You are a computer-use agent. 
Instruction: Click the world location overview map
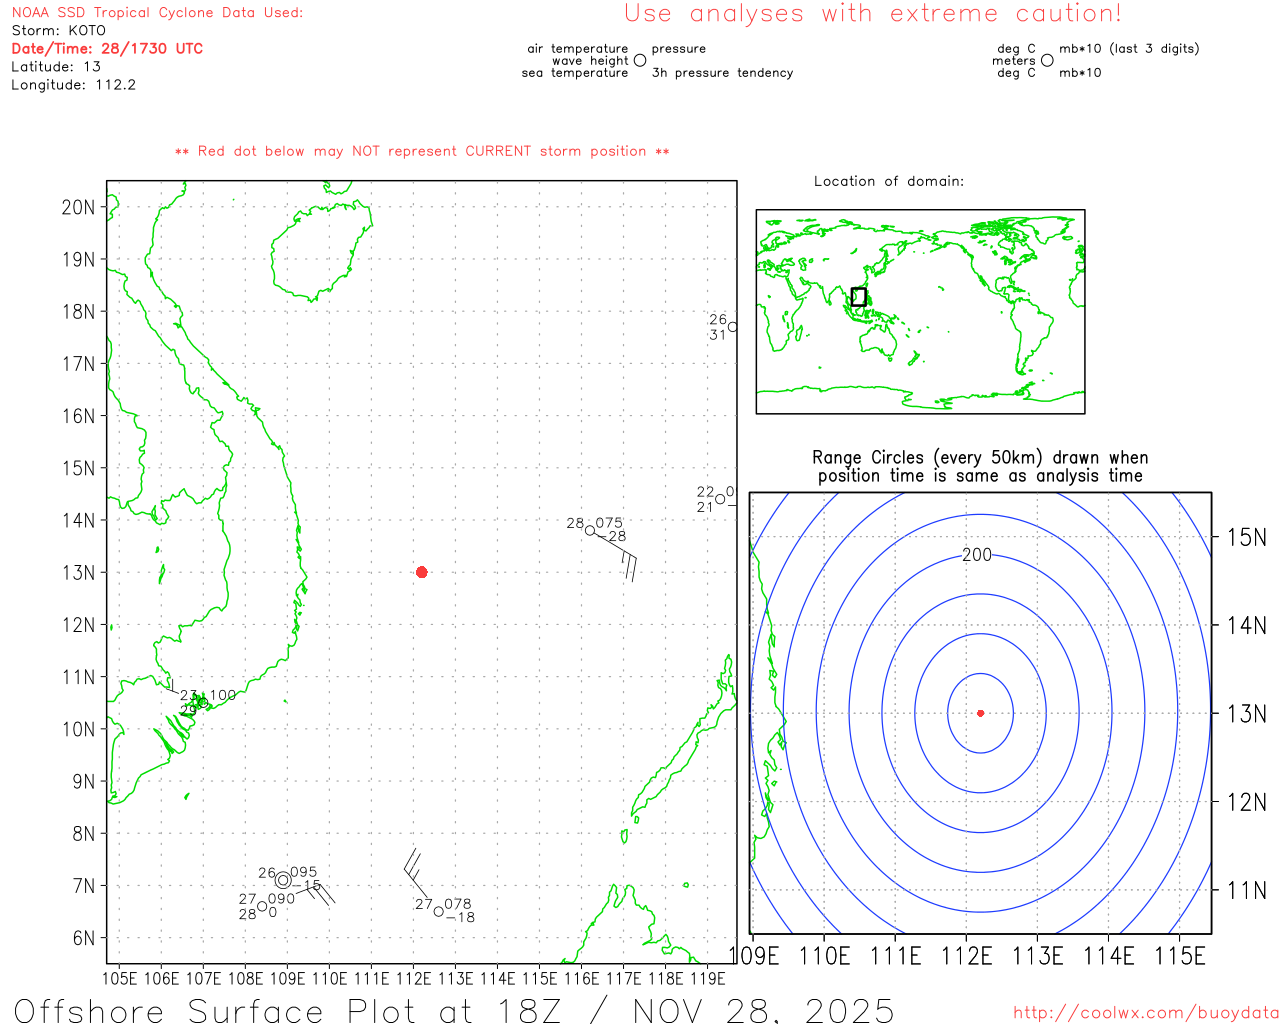(x=920, y=311)
